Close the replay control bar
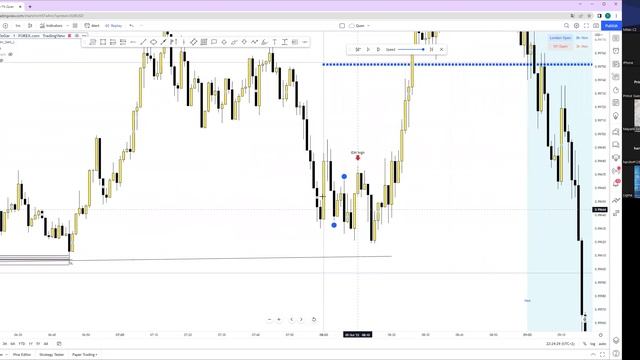Viewport: 640px width, 360px height. pos(441,49)
